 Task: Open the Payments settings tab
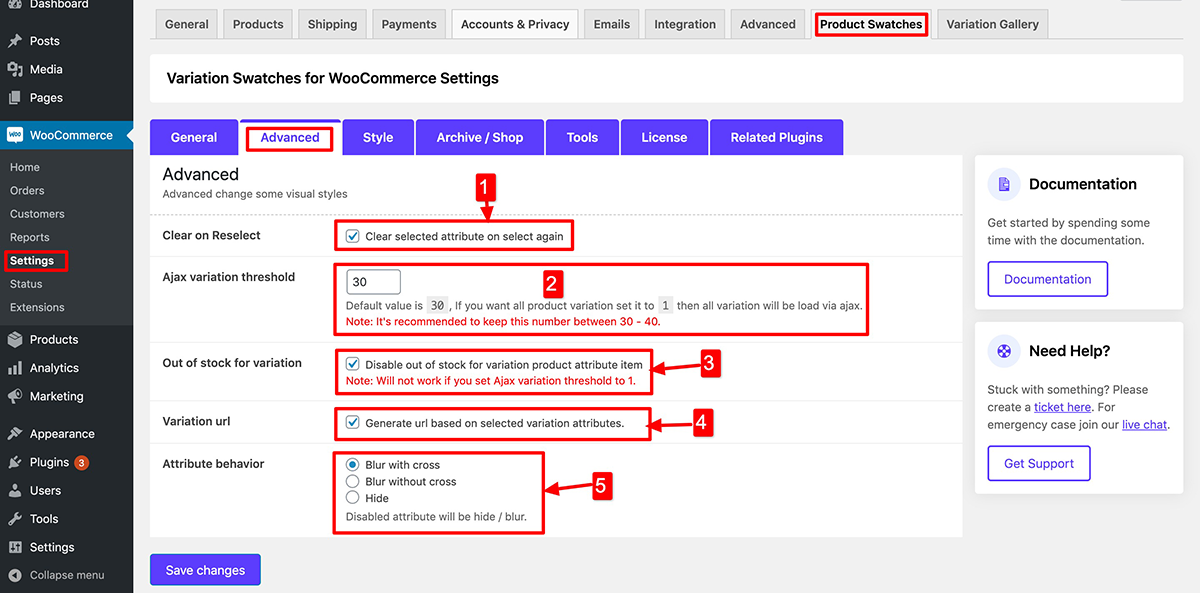pos(409,24)
